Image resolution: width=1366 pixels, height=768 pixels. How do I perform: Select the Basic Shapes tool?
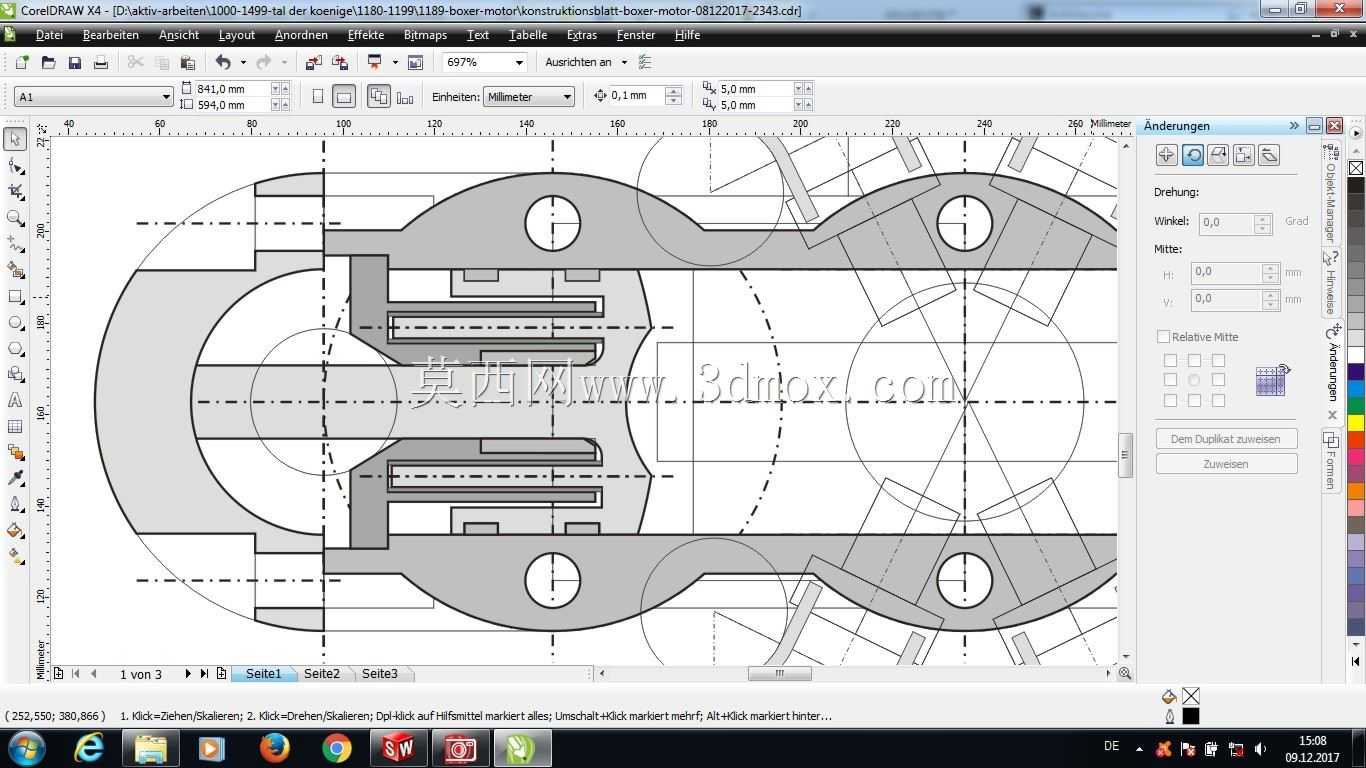coord(15,375)
